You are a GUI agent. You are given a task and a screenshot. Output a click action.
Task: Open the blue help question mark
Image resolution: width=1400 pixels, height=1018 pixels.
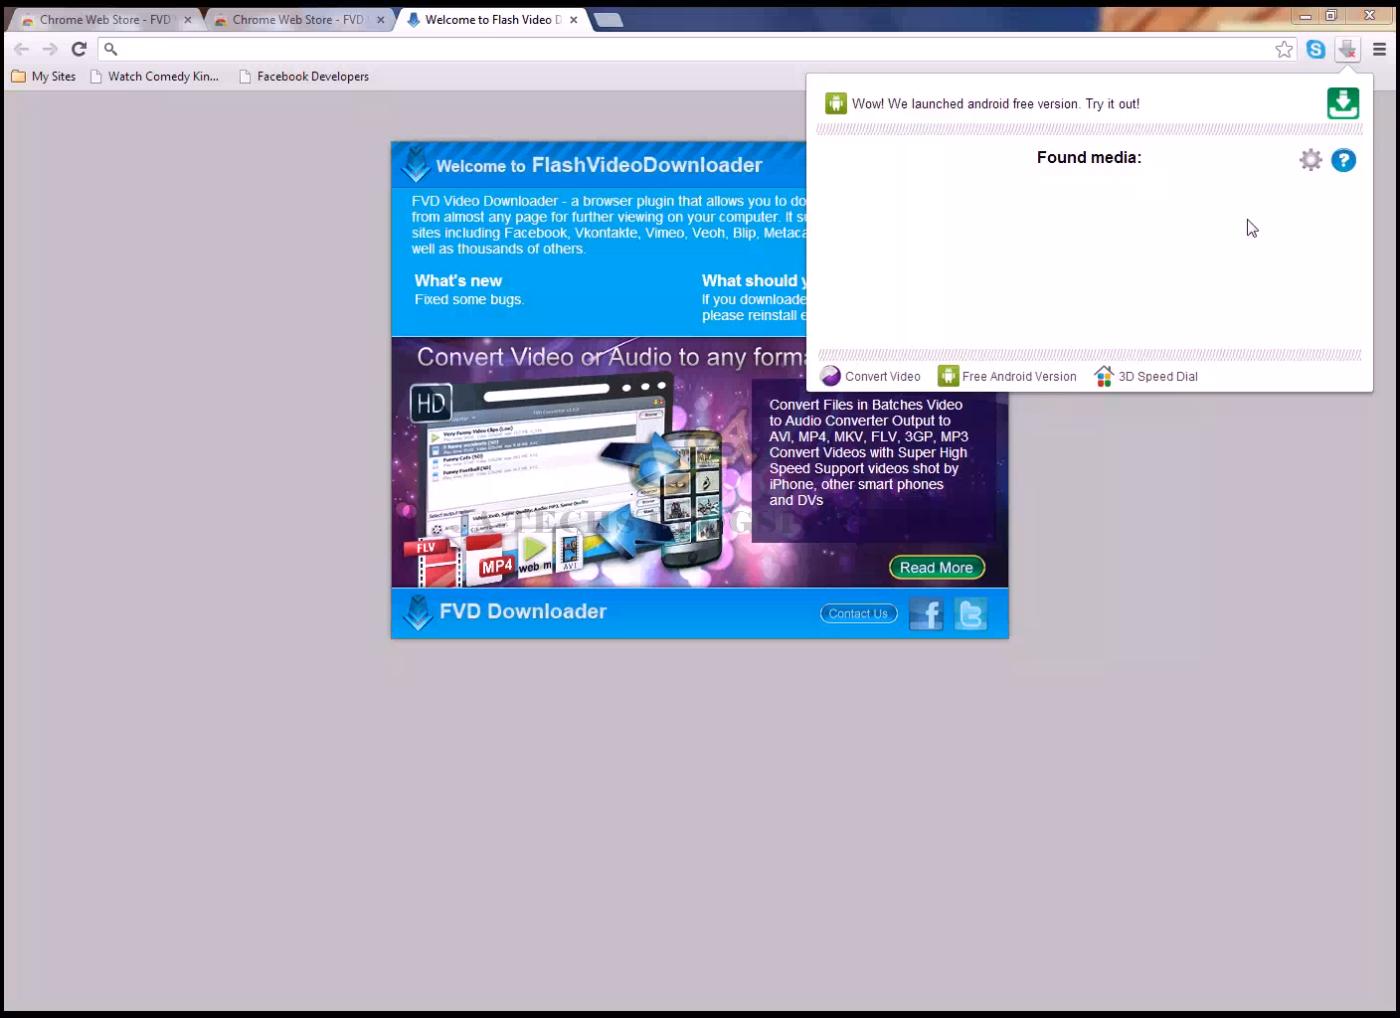[1344, 160]
